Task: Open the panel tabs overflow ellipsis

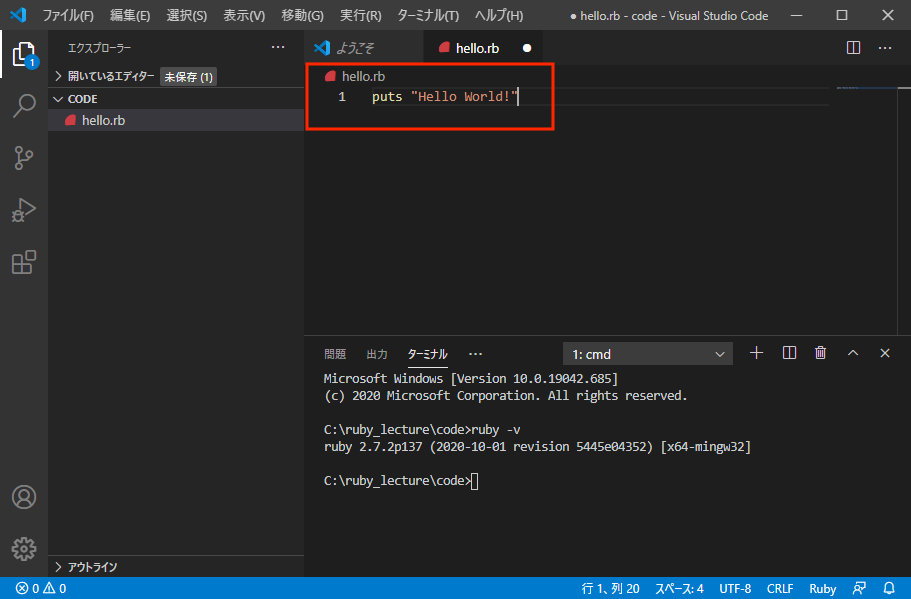Action: pos(475,354)
